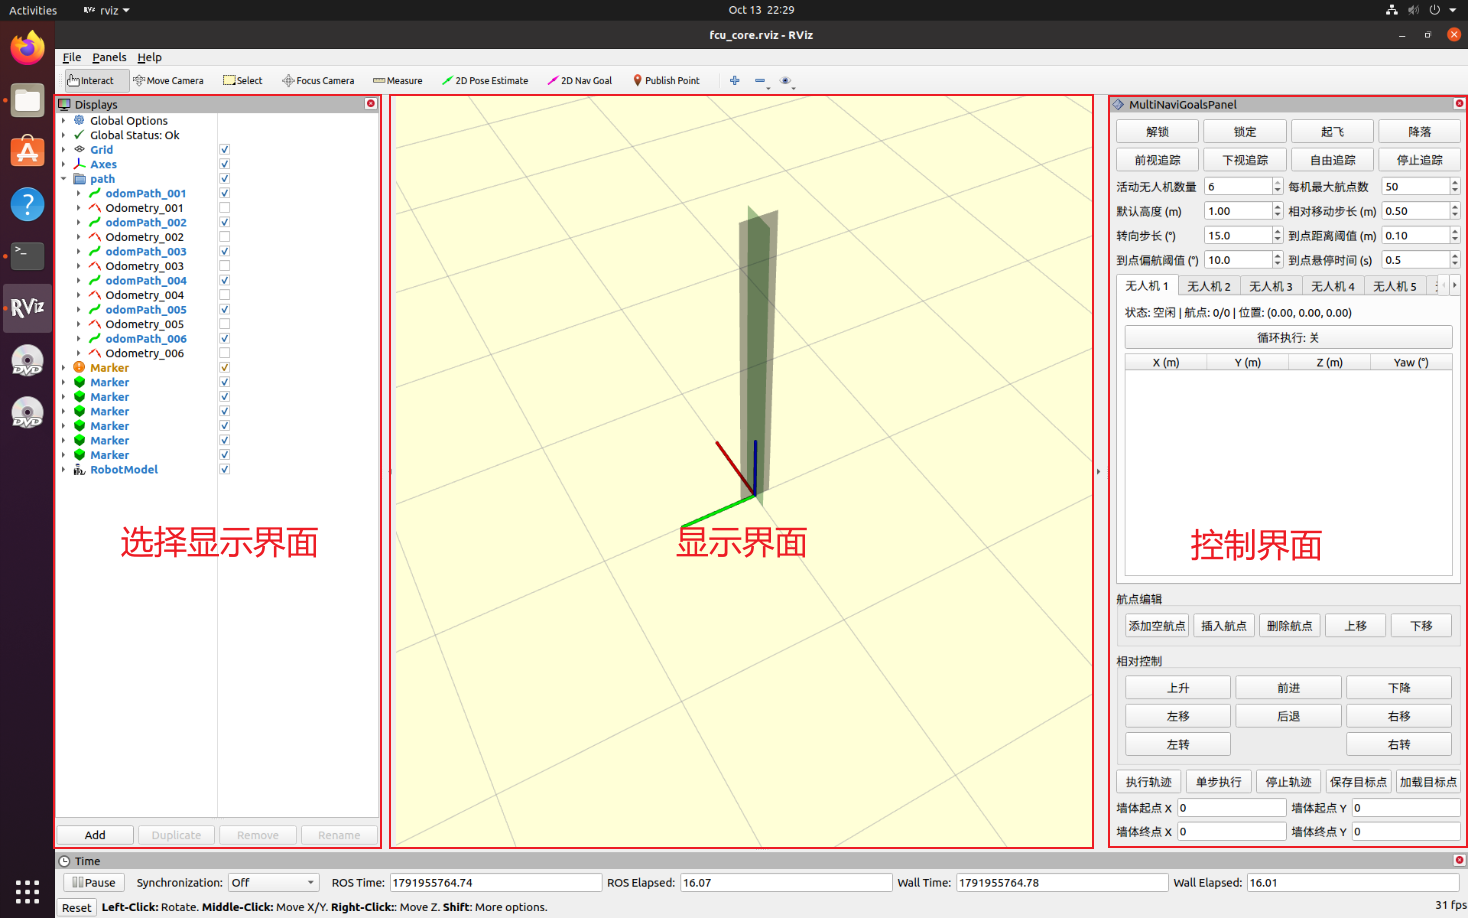1468x918 pixels.
Task: Collapse the path group in Displays
Action: click(63, 179)
